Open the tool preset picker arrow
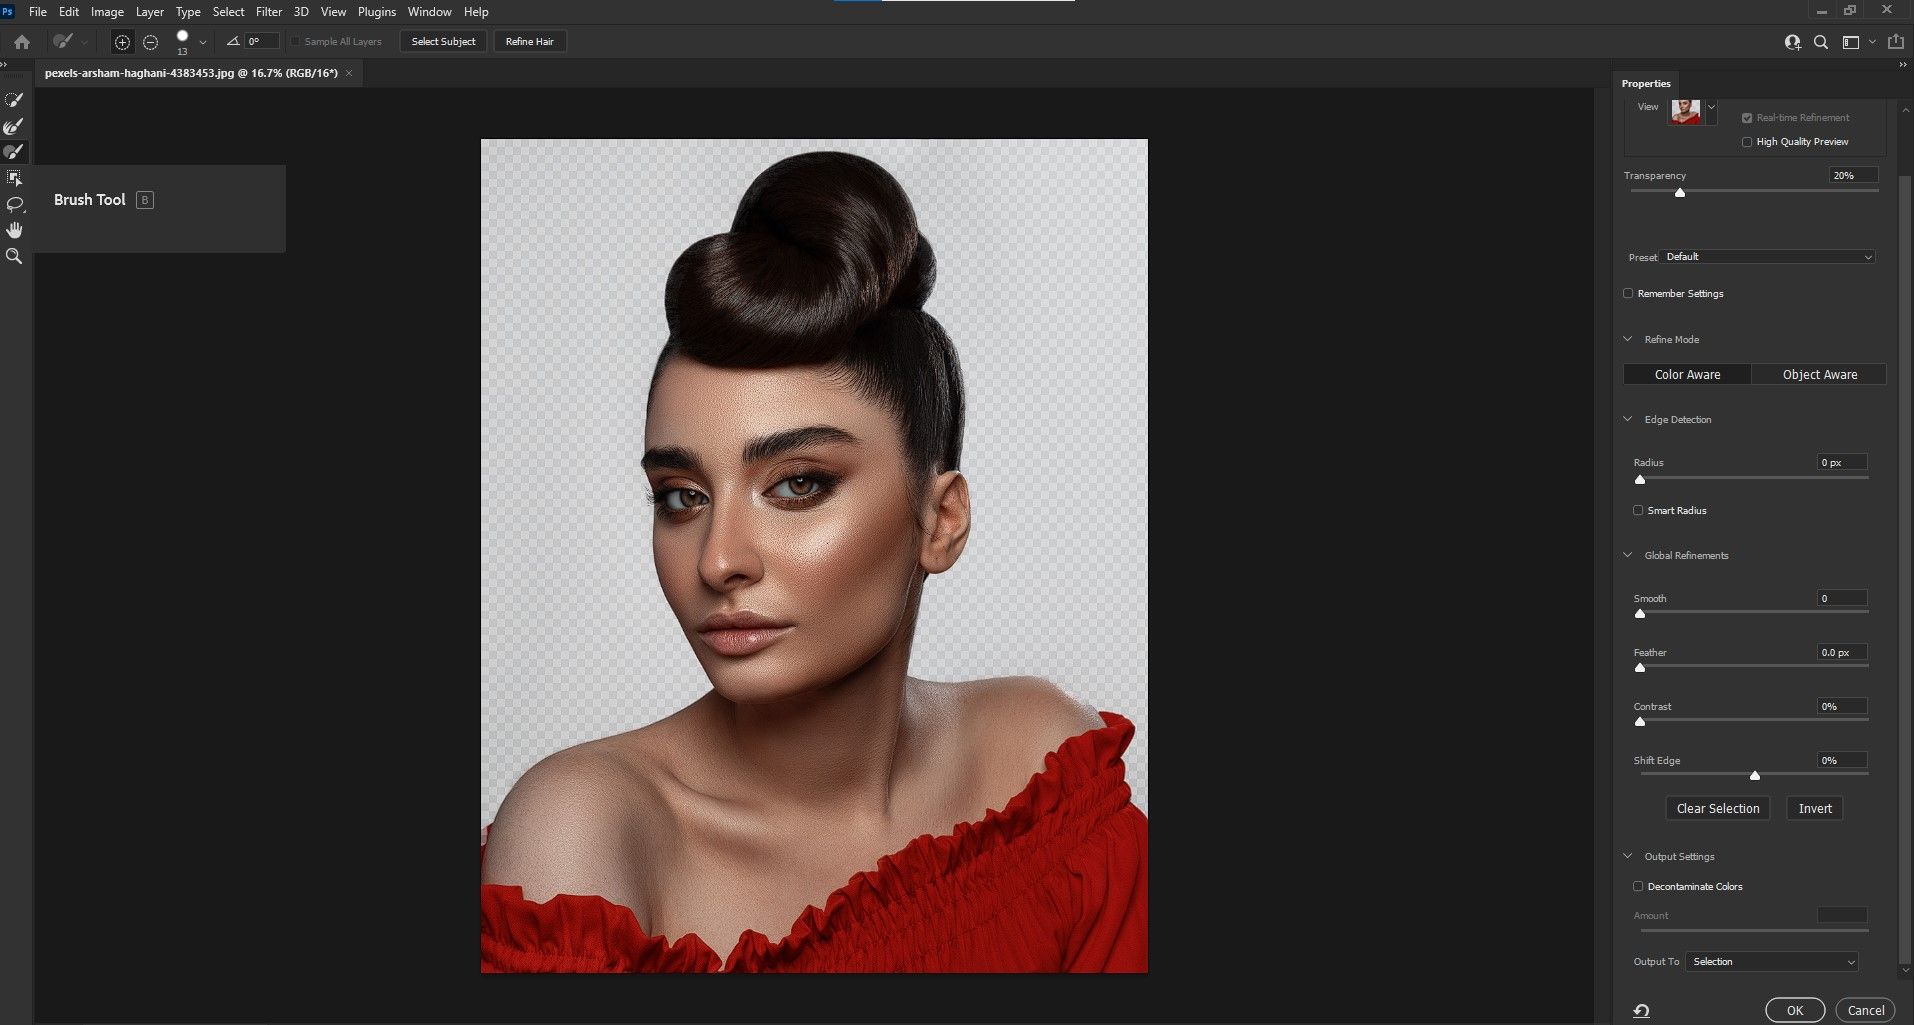The width and height of the screenshot is (1914, 1025). point(84,42)
